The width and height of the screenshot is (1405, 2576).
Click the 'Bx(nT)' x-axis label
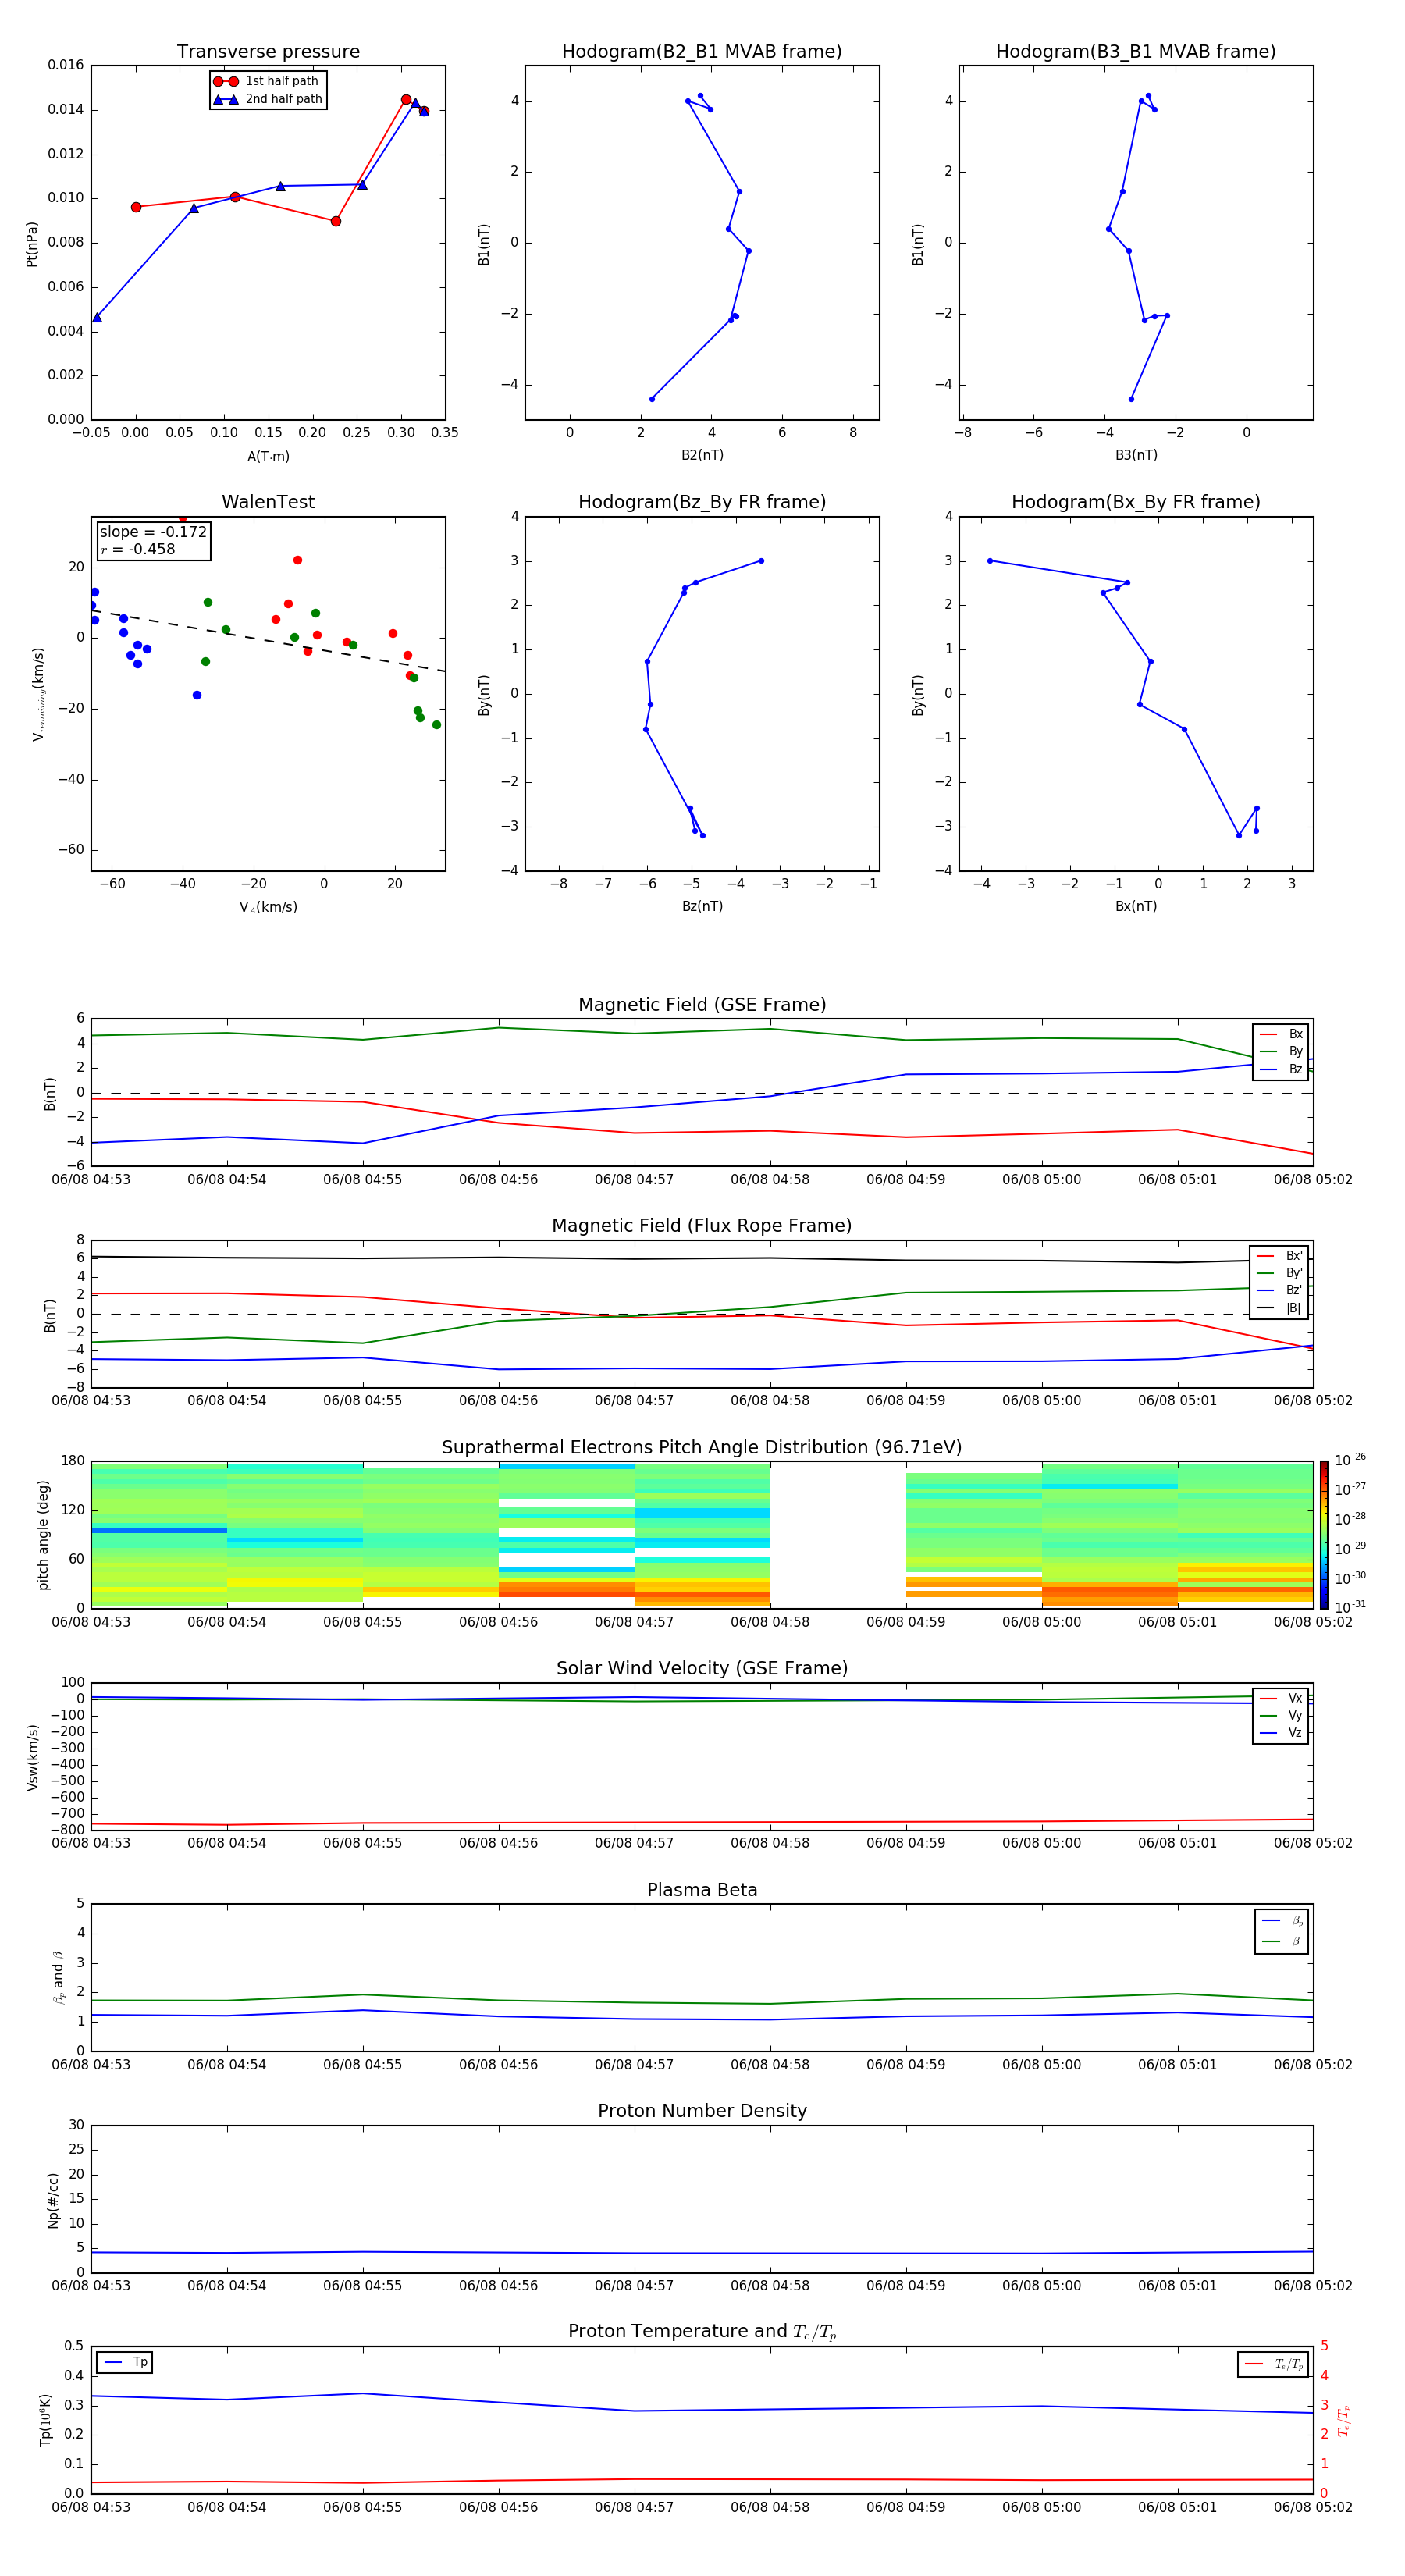tap(1136, 906)
